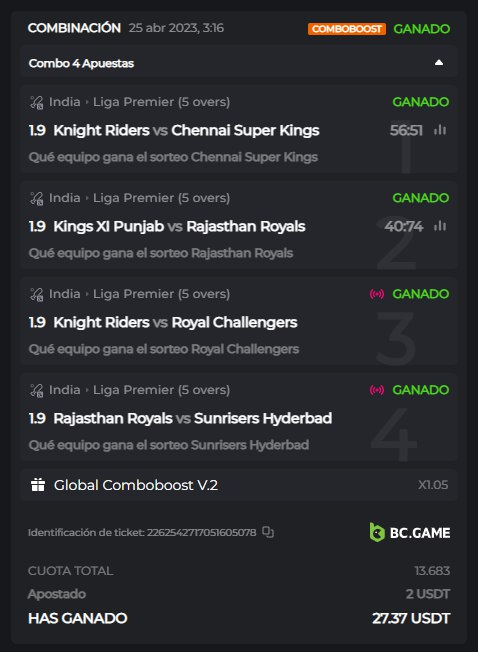
Task: Select the Global Comboboost V.2 row
Action: [239, 485]
